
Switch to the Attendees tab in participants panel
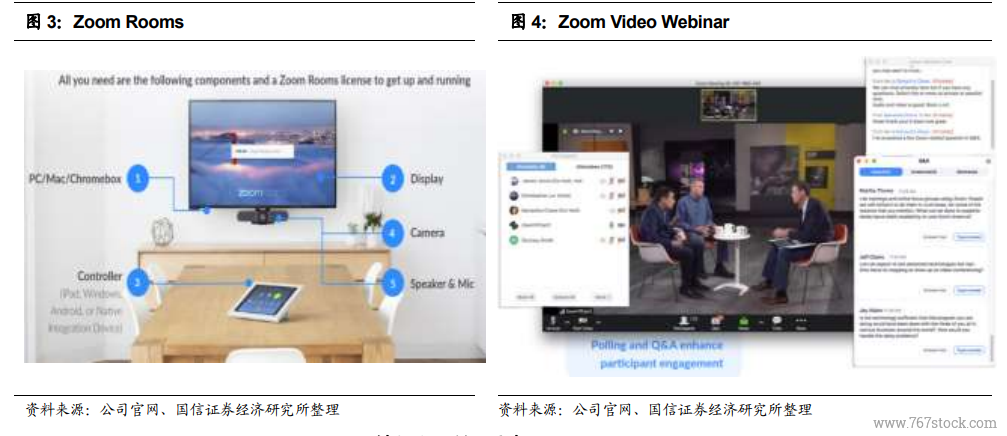tap(594, 166)
